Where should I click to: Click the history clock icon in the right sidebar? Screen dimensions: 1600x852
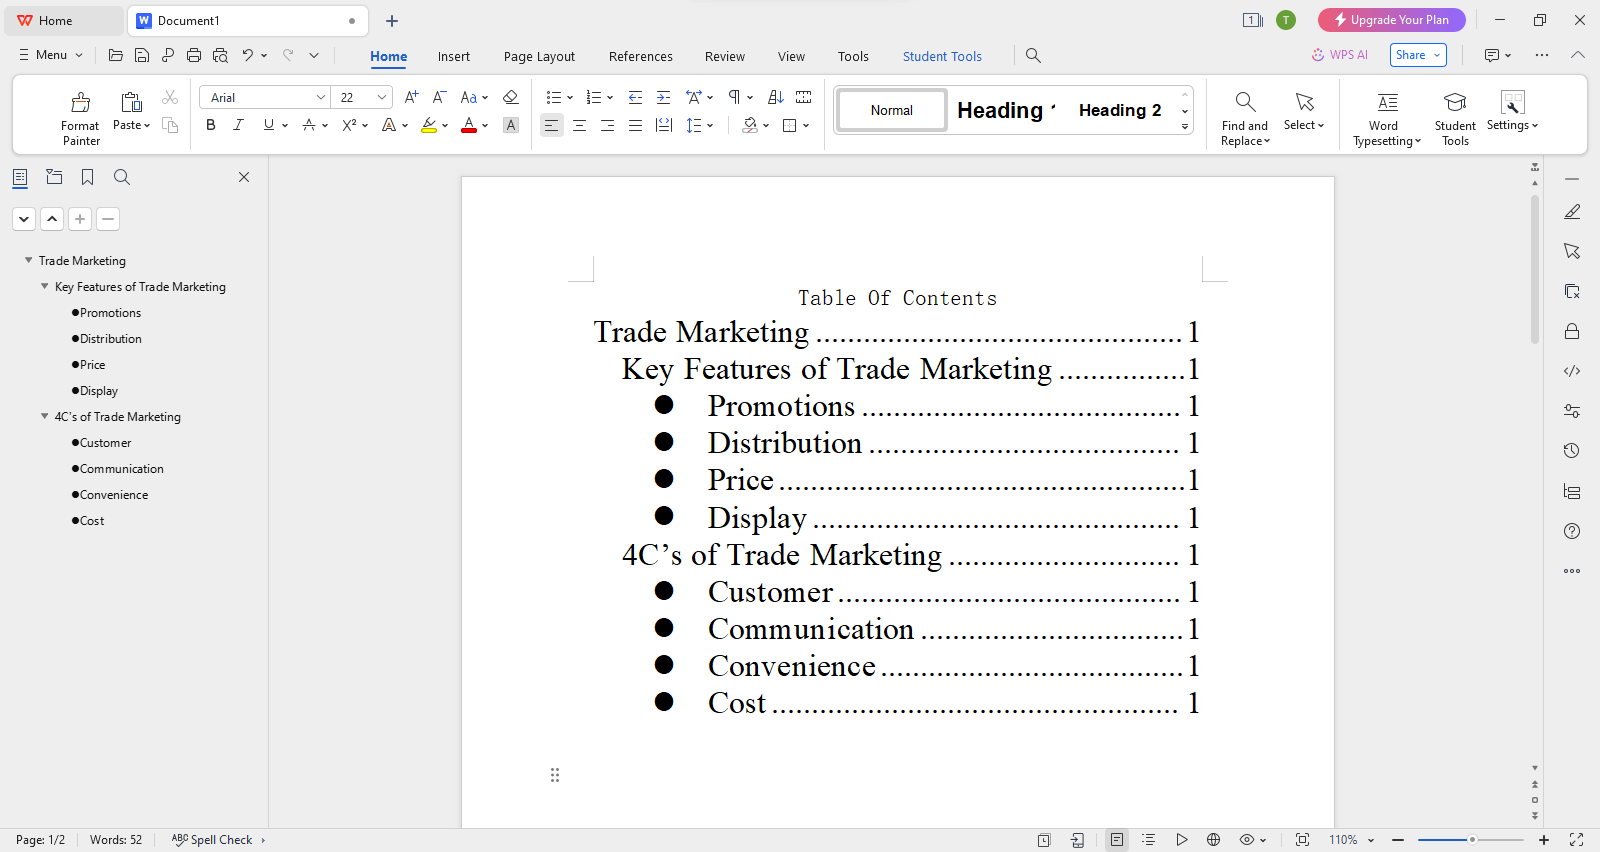tap(1572, 451)
